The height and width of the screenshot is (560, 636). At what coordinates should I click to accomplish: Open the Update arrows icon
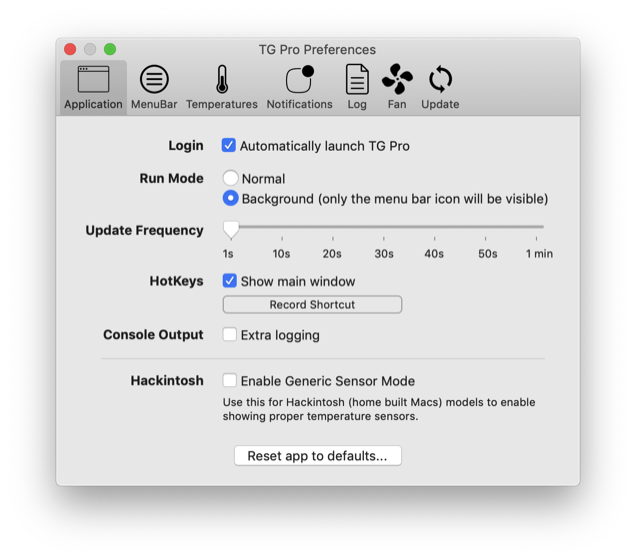(x=440, y=79)
